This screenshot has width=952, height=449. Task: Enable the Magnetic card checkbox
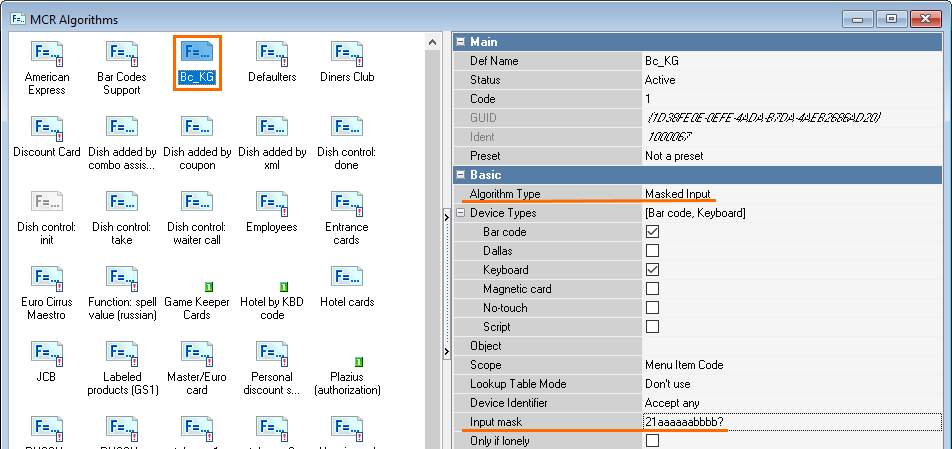652,289
